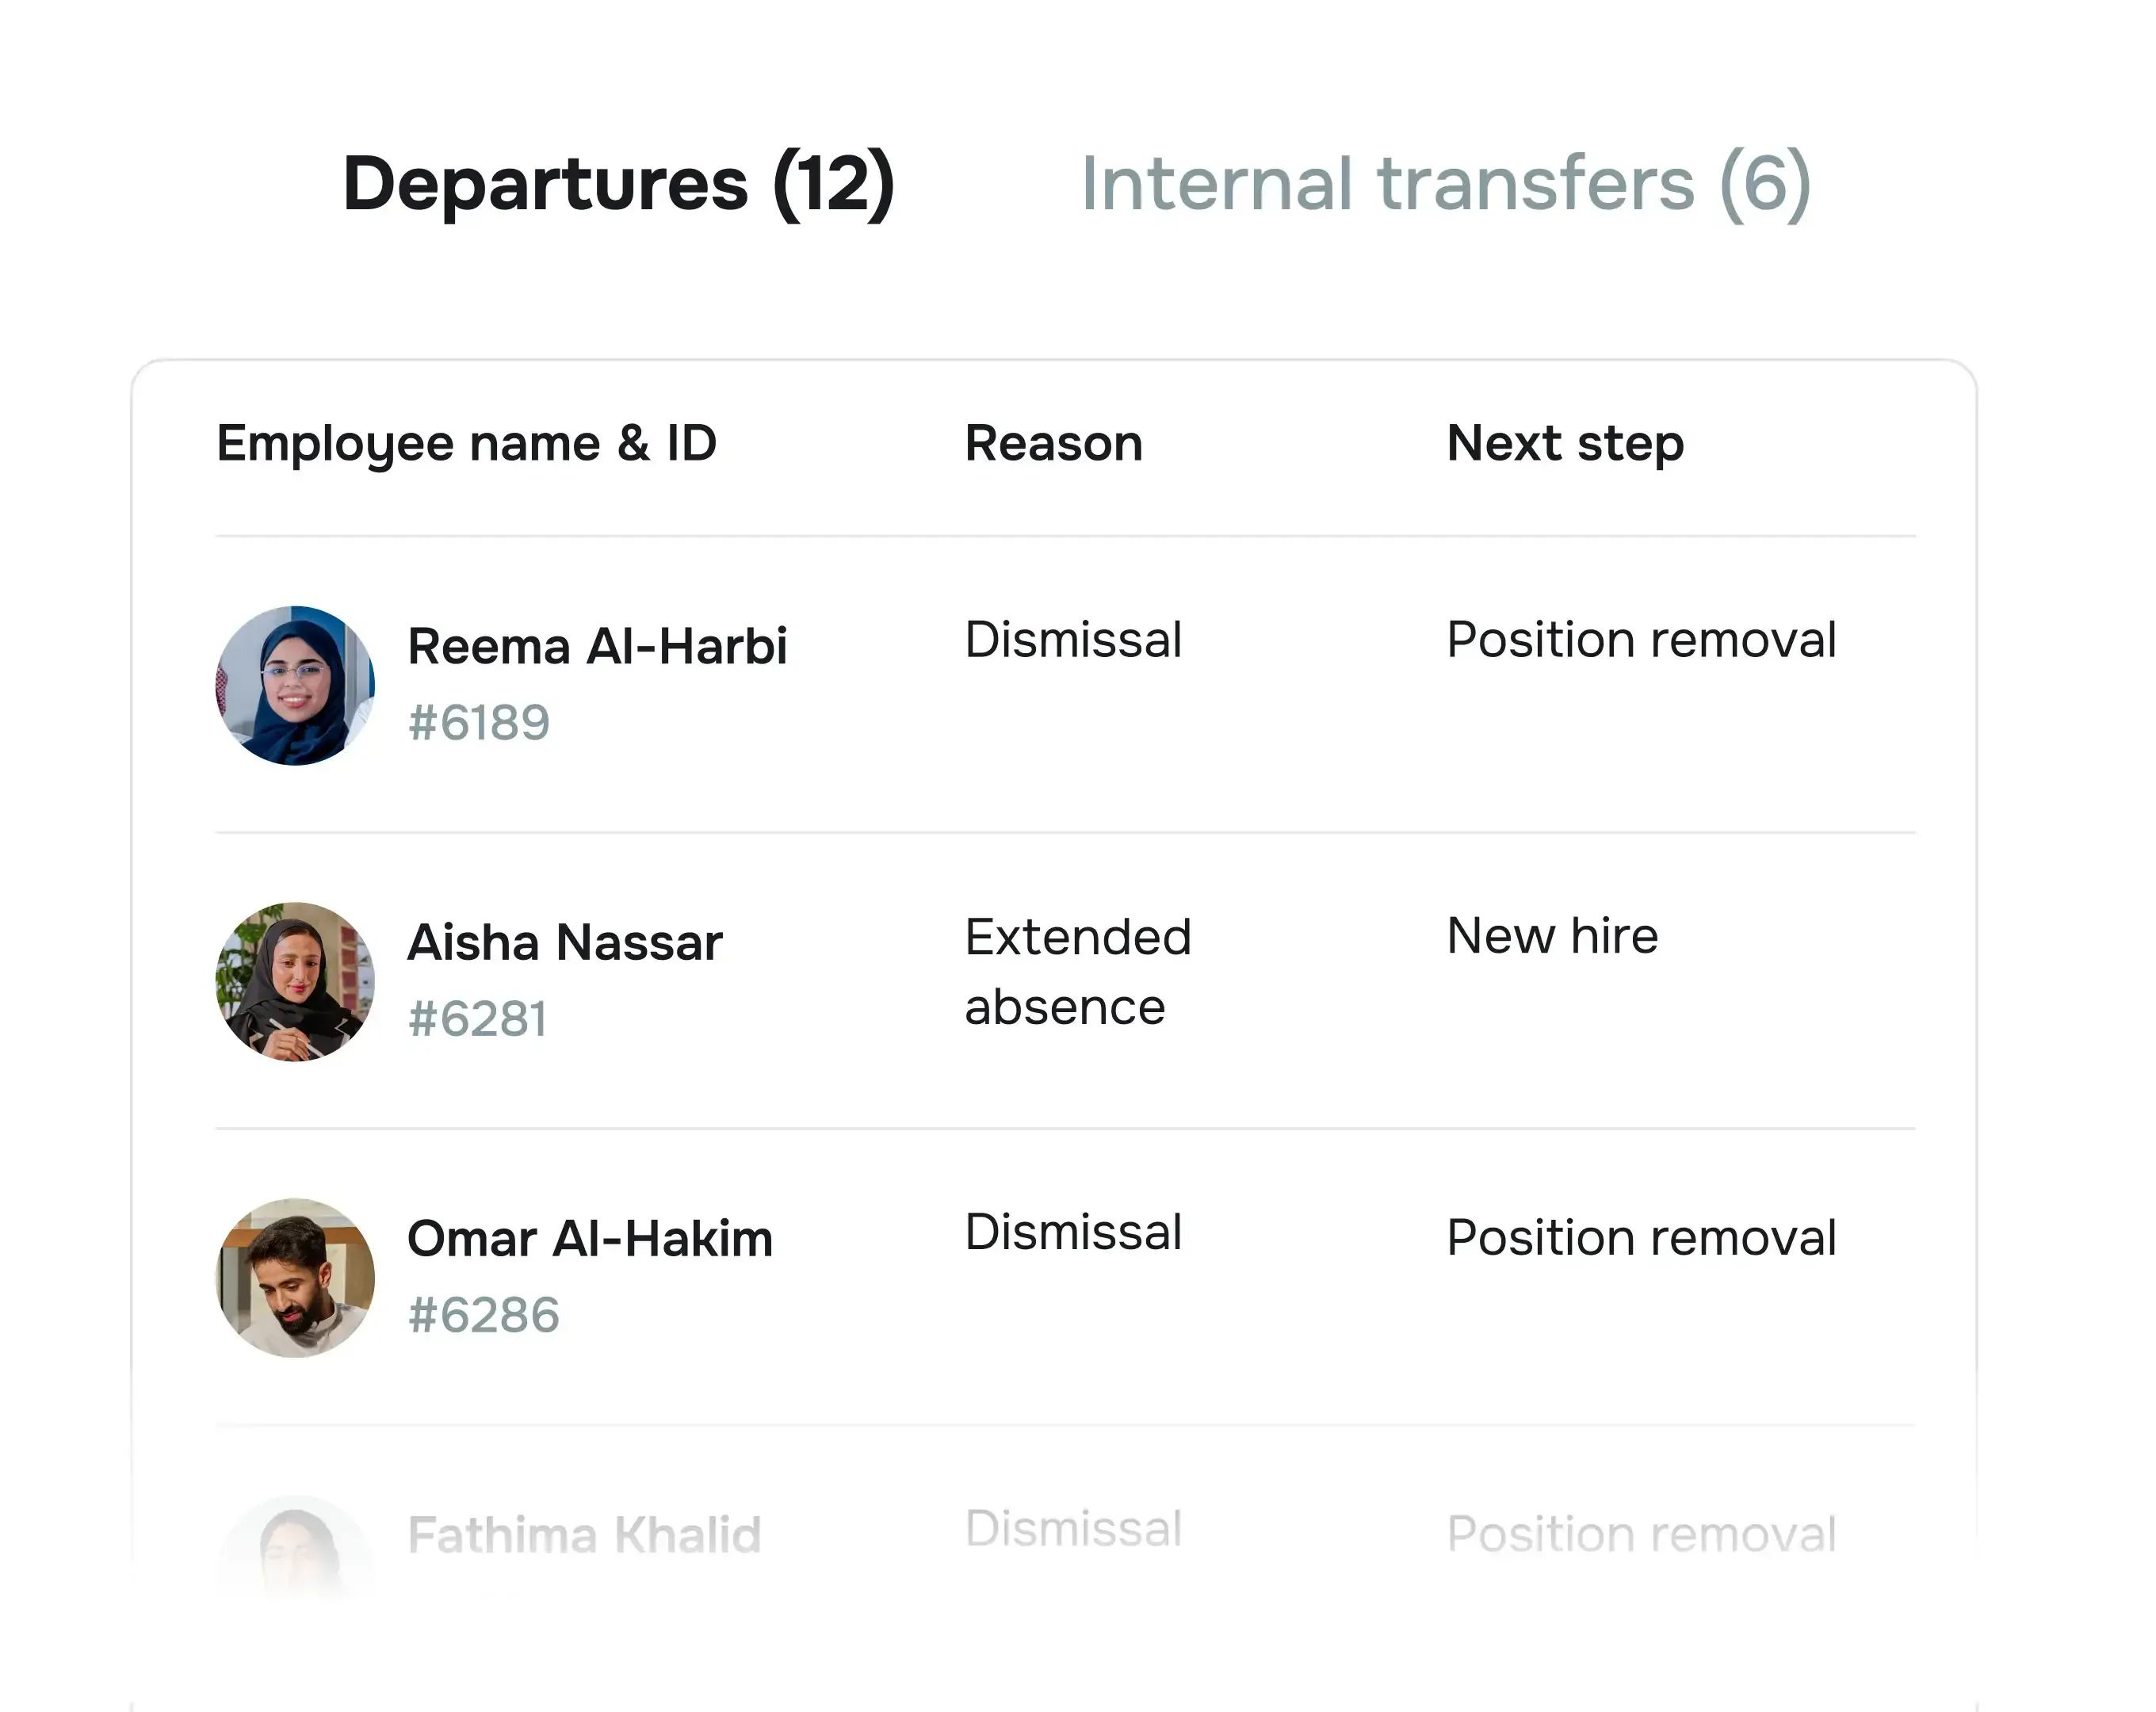The image size is (2156, 1712).
Task: Select Dismissal reason for Reema Al-Harbi
Action: pos(1073,640)
